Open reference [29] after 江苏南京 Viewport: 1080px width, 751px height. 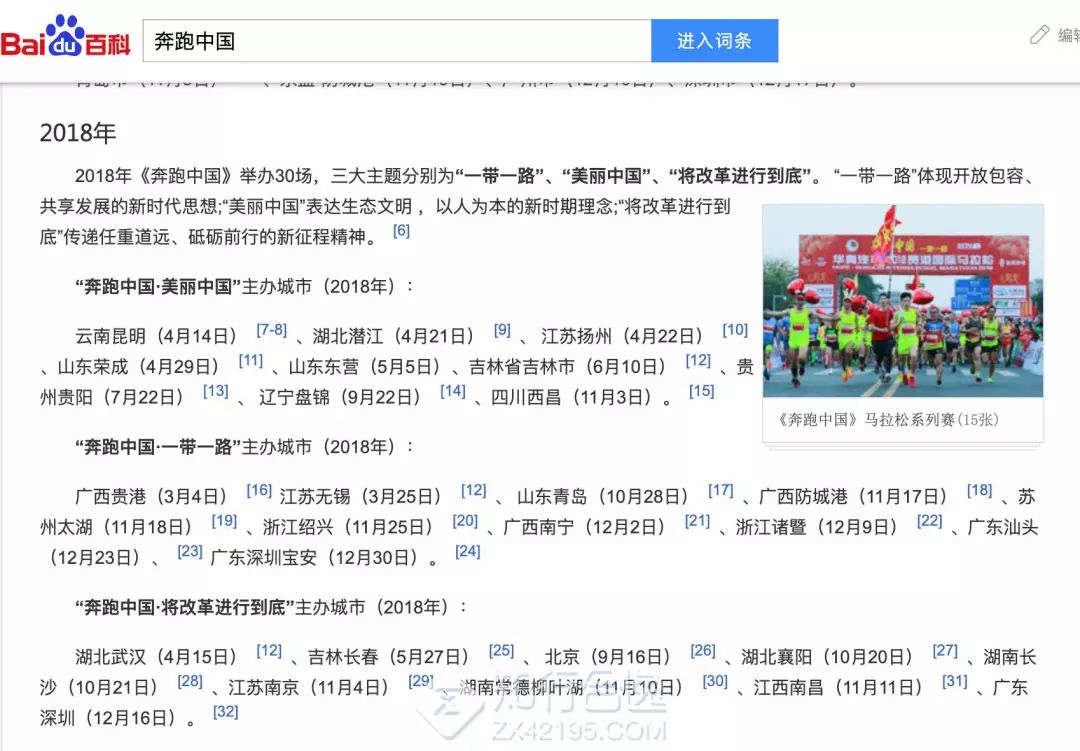pyautogui.click(x=421, y=681)
